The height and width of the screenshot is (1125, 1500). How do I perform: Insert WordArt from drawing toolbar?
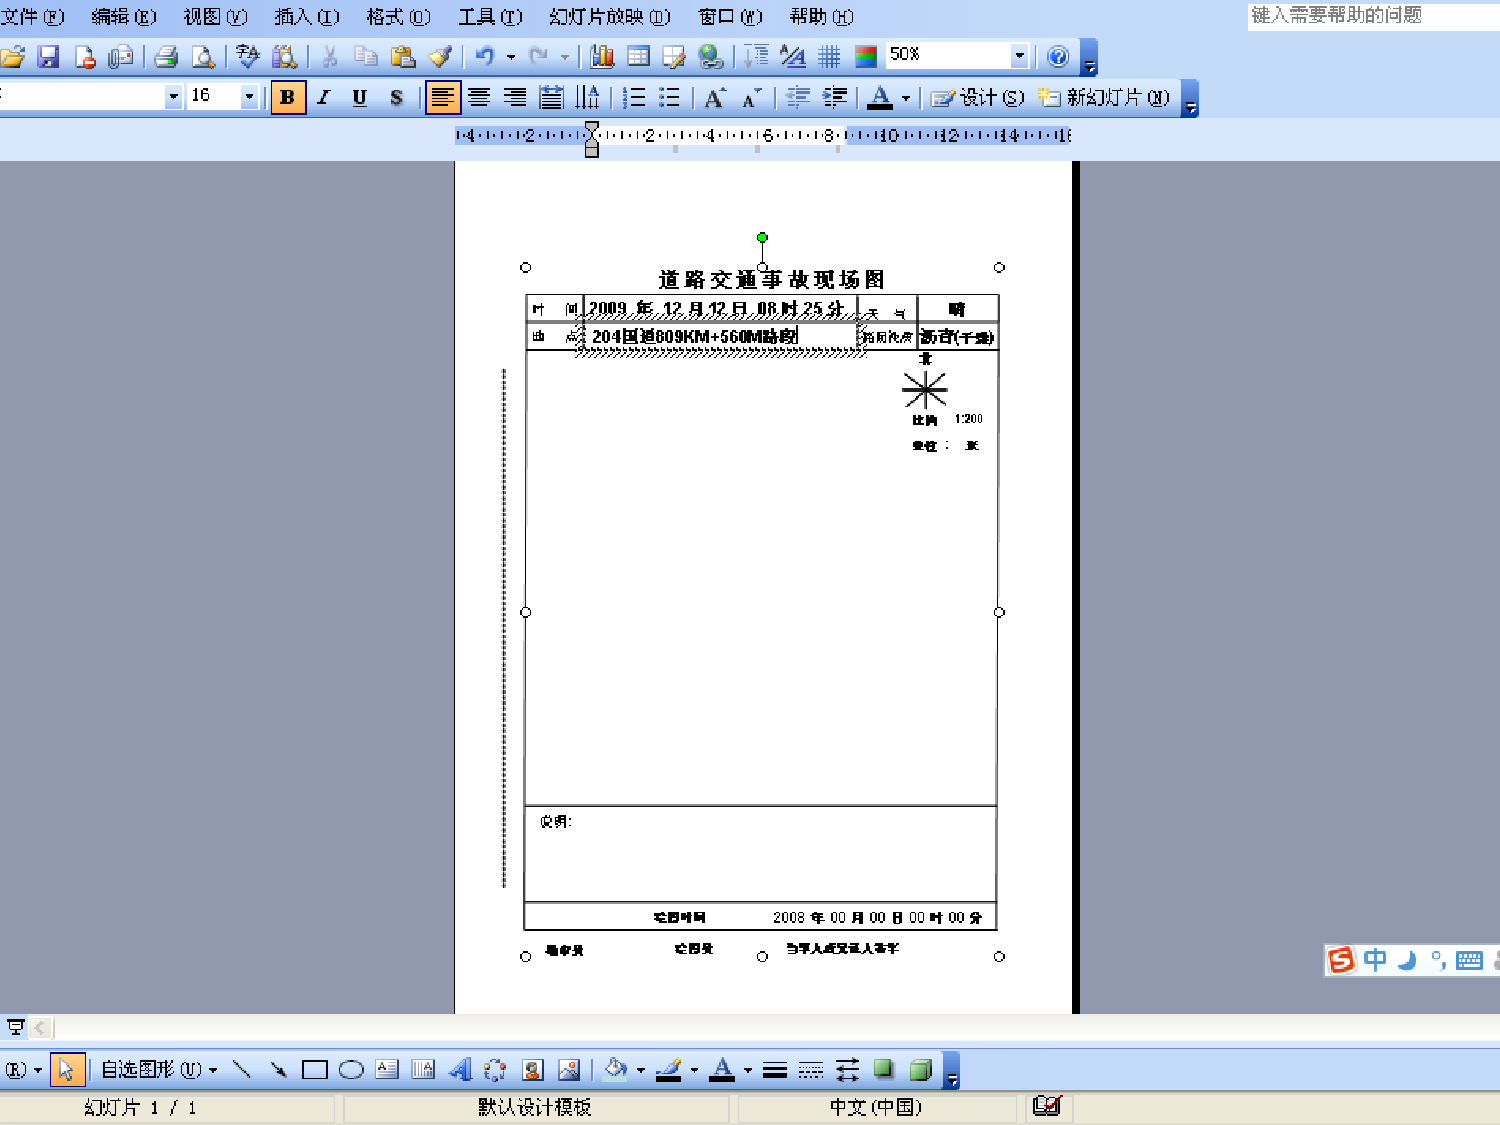pyautogui.click(x=459, y=1070)
